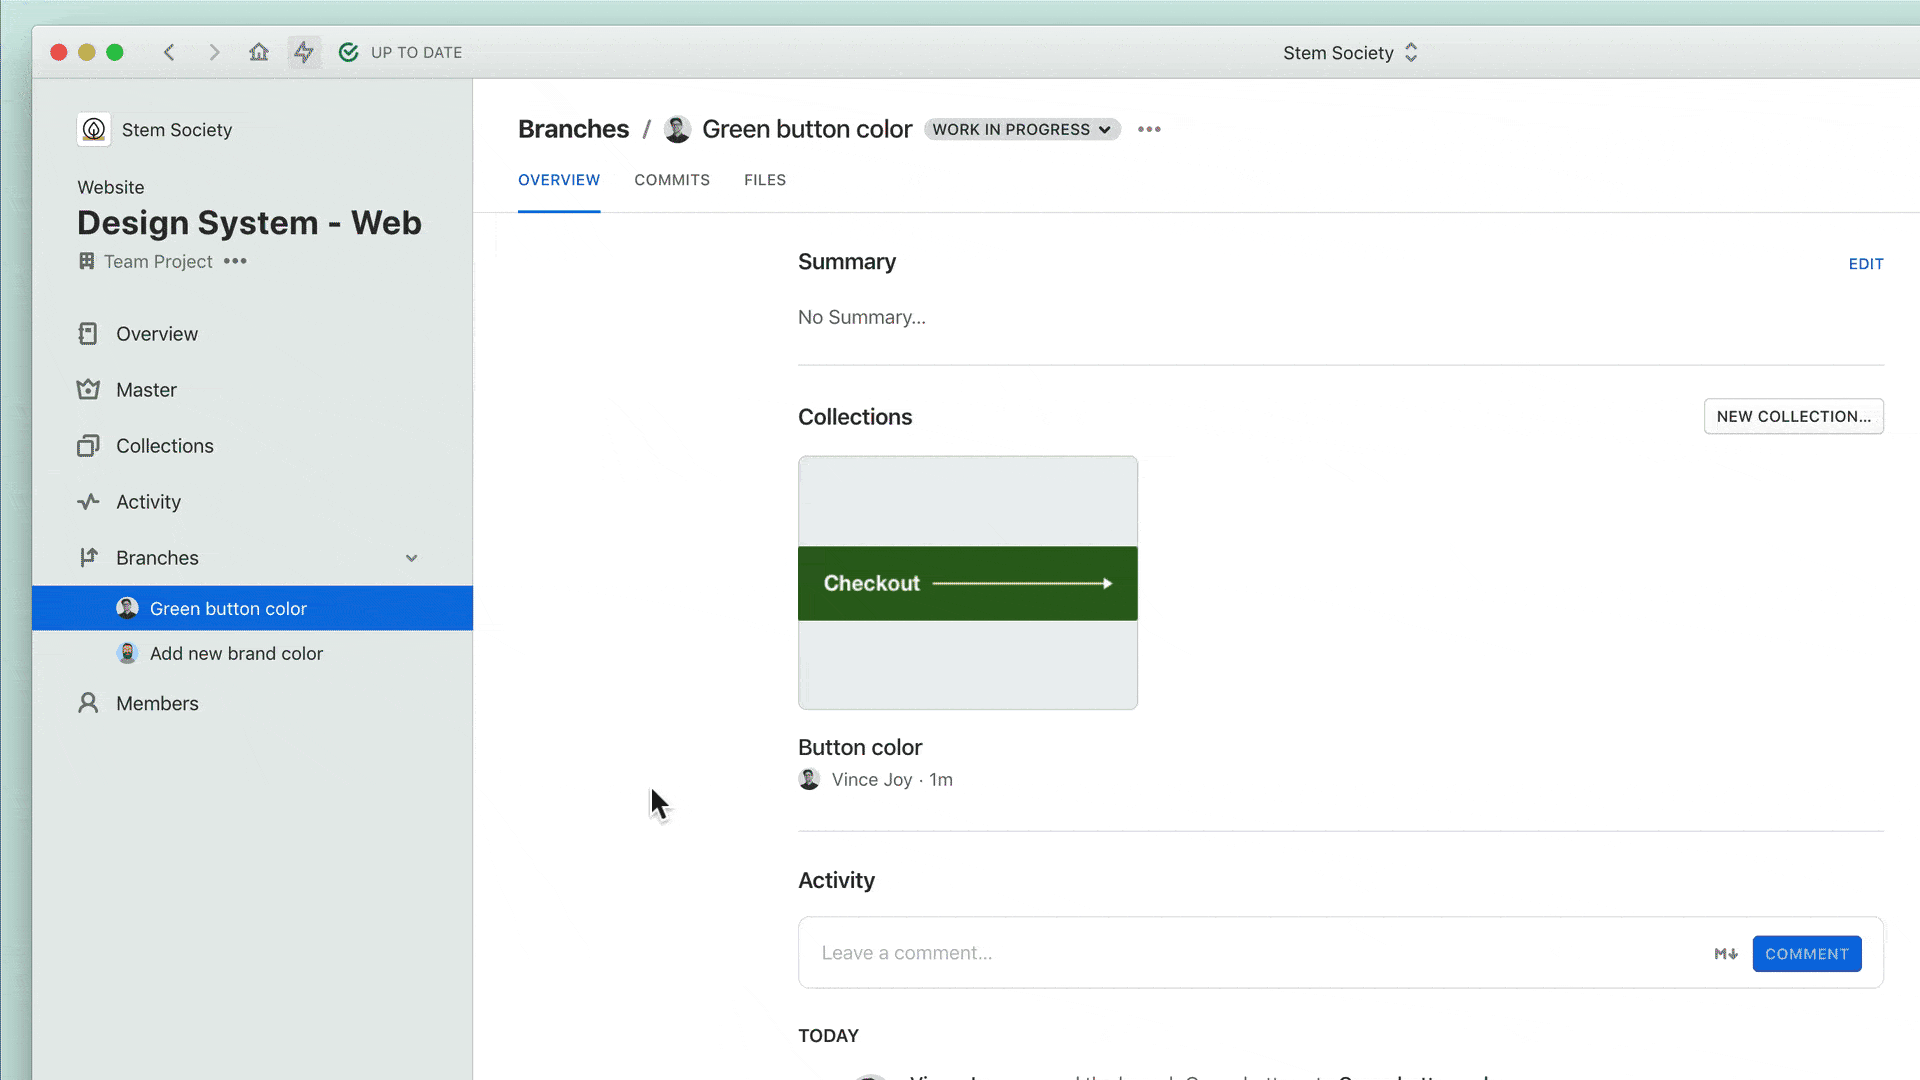Open the Master branch in sidebar

pyautogui.click(x=146, y=390)
